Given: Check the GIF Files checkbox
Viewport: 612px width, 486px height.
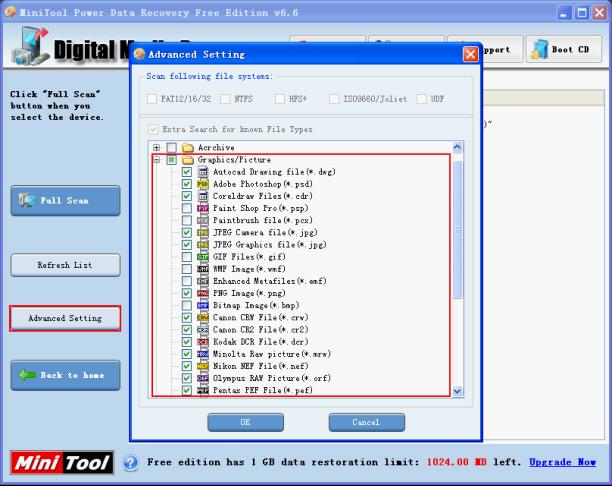Looking at the screenshot, I should point(187,257).
